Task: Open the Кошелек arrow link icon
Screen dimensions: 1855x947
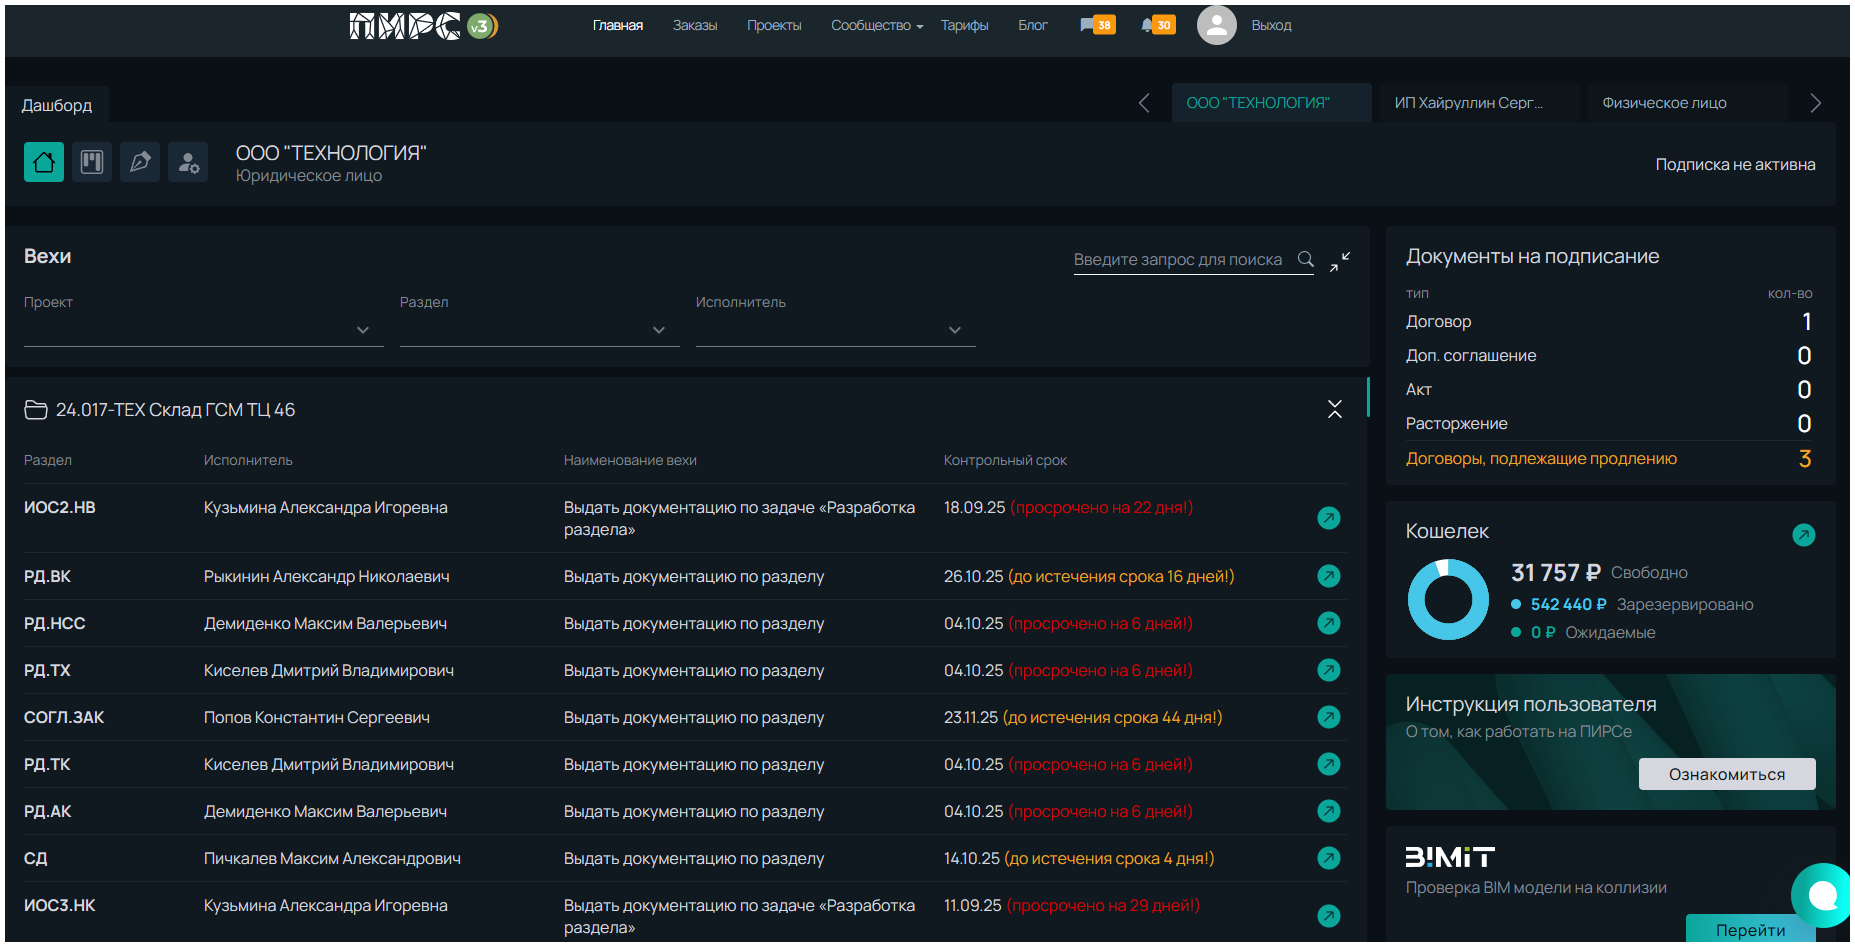Action: point(1803,535)
